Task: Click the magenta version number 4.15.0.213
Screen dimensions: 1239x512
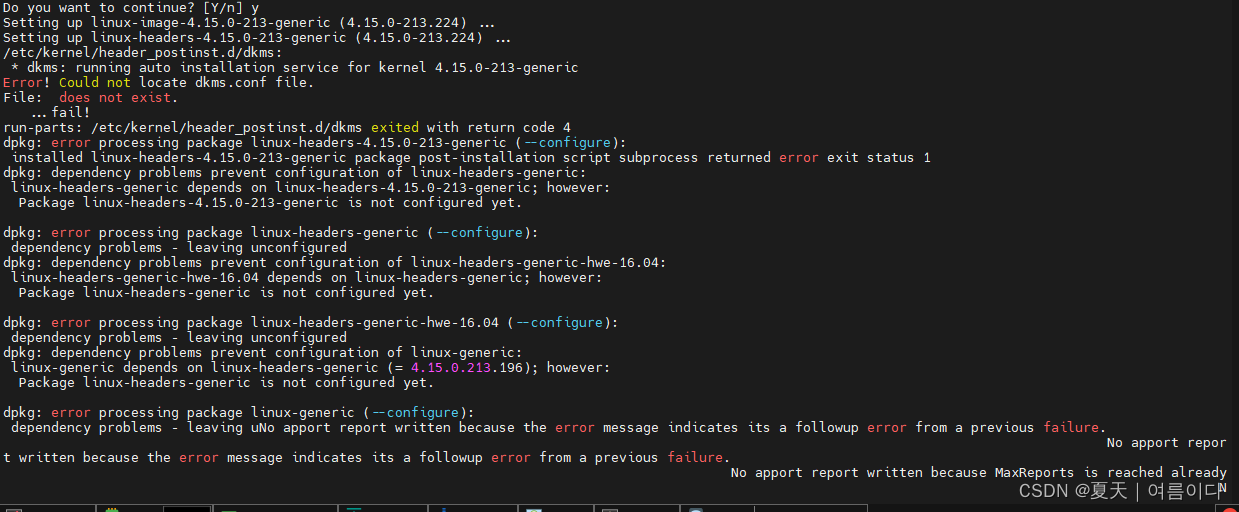Action: tap(450, 367)
